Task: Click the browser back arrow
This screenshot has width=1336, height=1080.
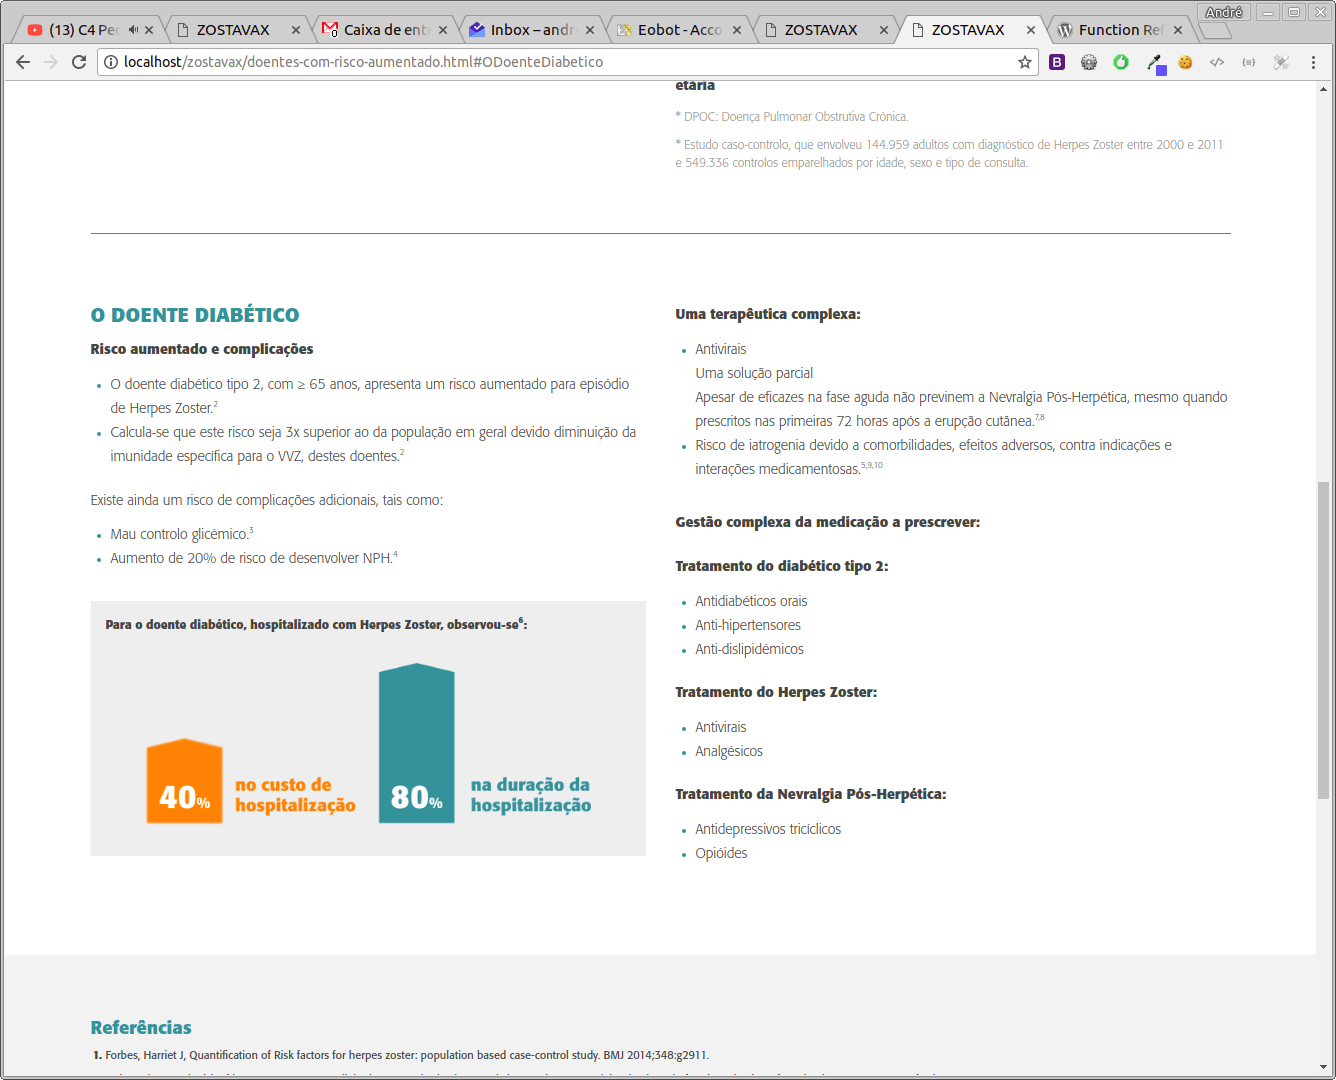Action: pos(23,62)
